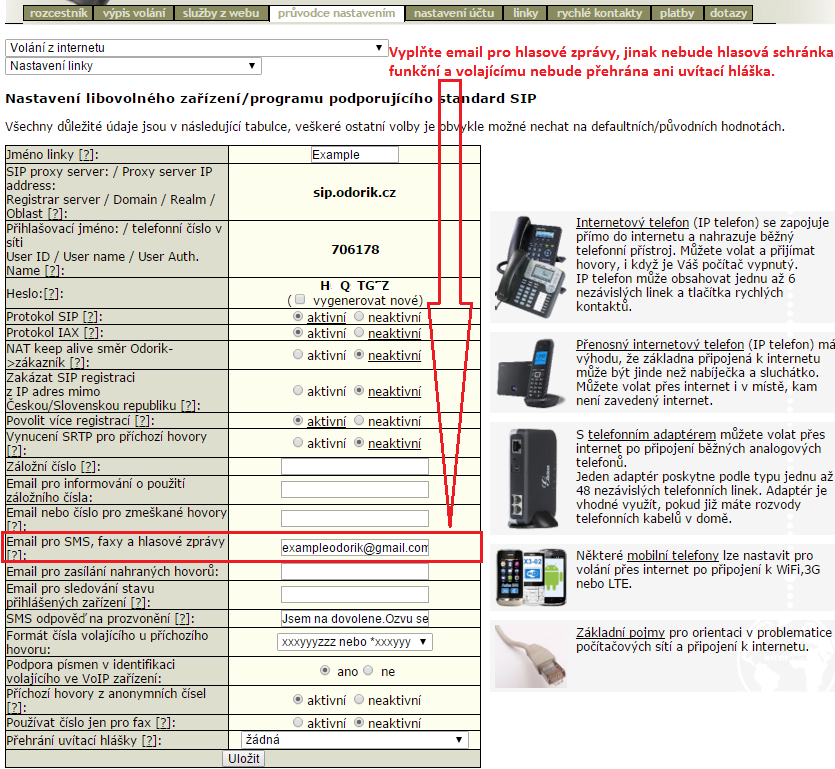Select 'ne' for Podpora písmen option
Screen dimensions: 835x769
click(x=368, y=671)
